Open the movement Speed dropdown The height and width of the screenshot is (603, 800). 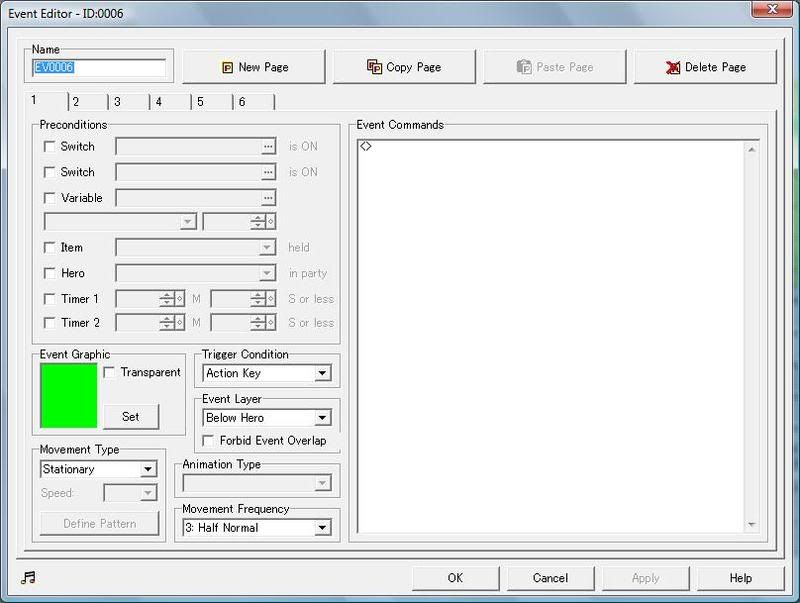tap(130, 493)
